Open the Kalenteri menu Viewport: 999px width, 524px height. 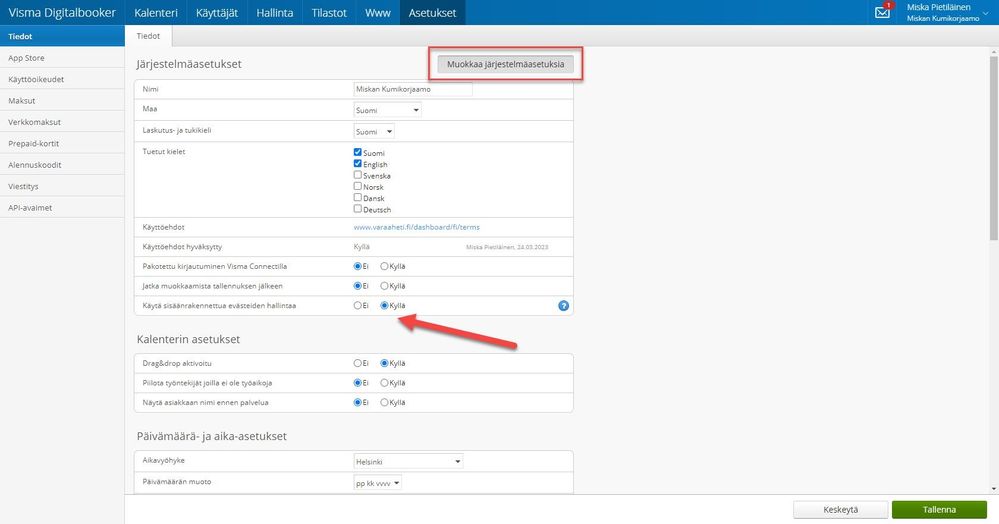[x=156, y=13]
